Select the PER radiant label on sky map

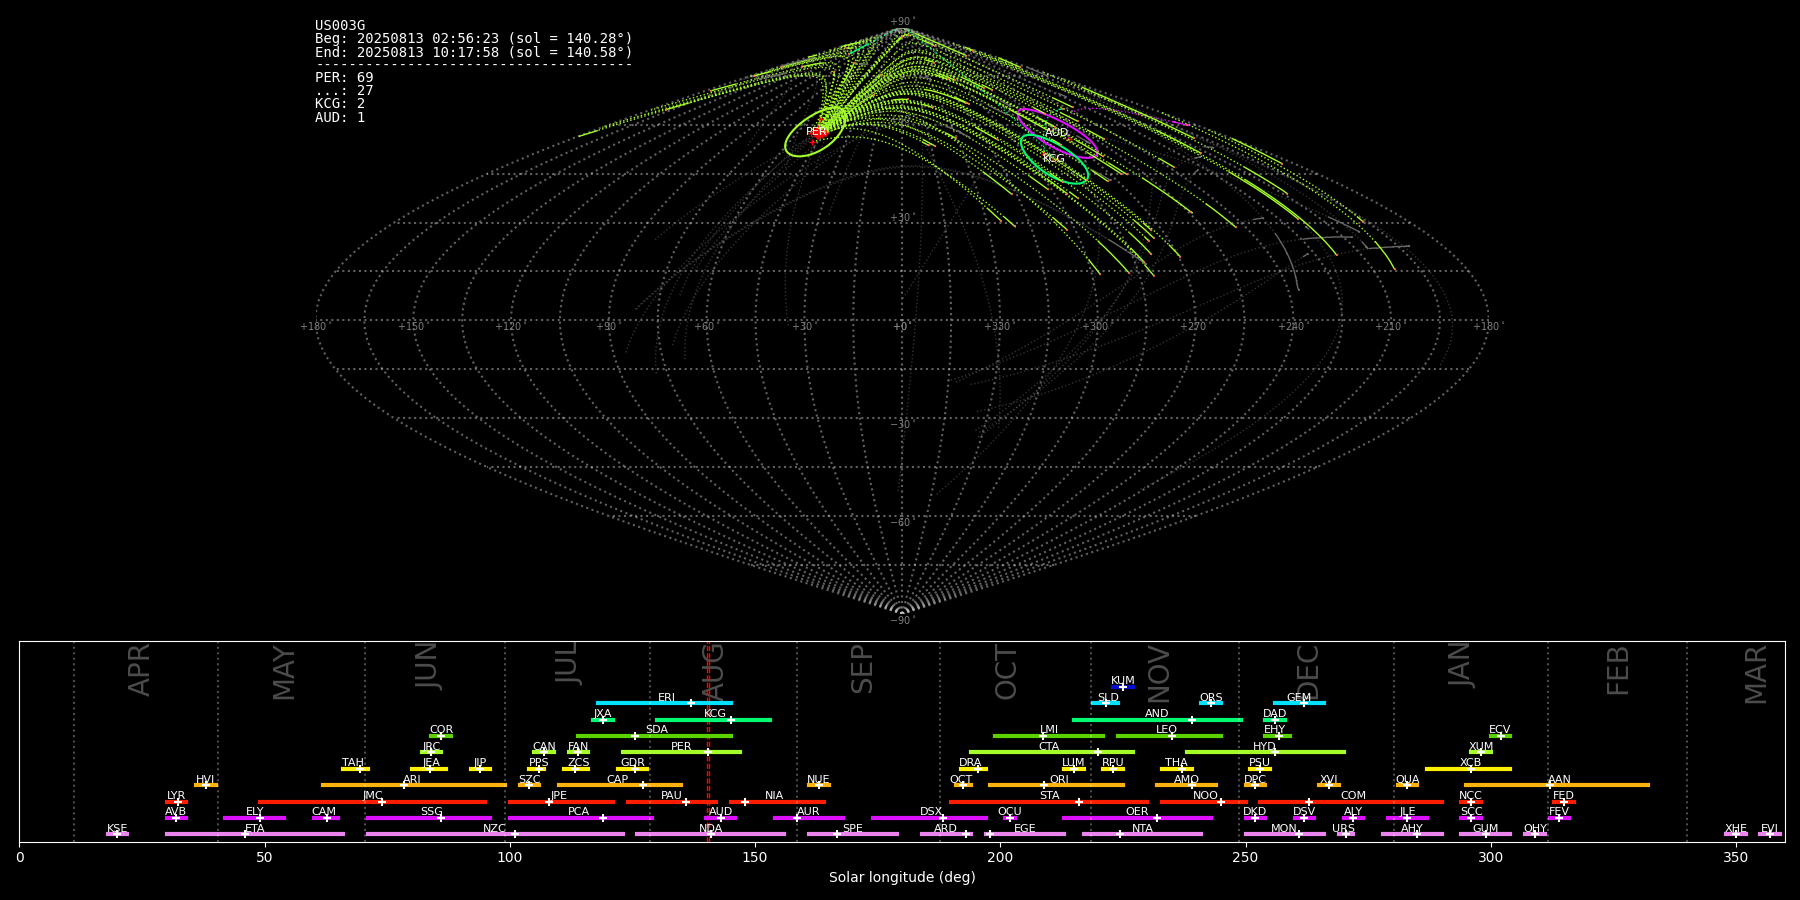click(816, 132)
